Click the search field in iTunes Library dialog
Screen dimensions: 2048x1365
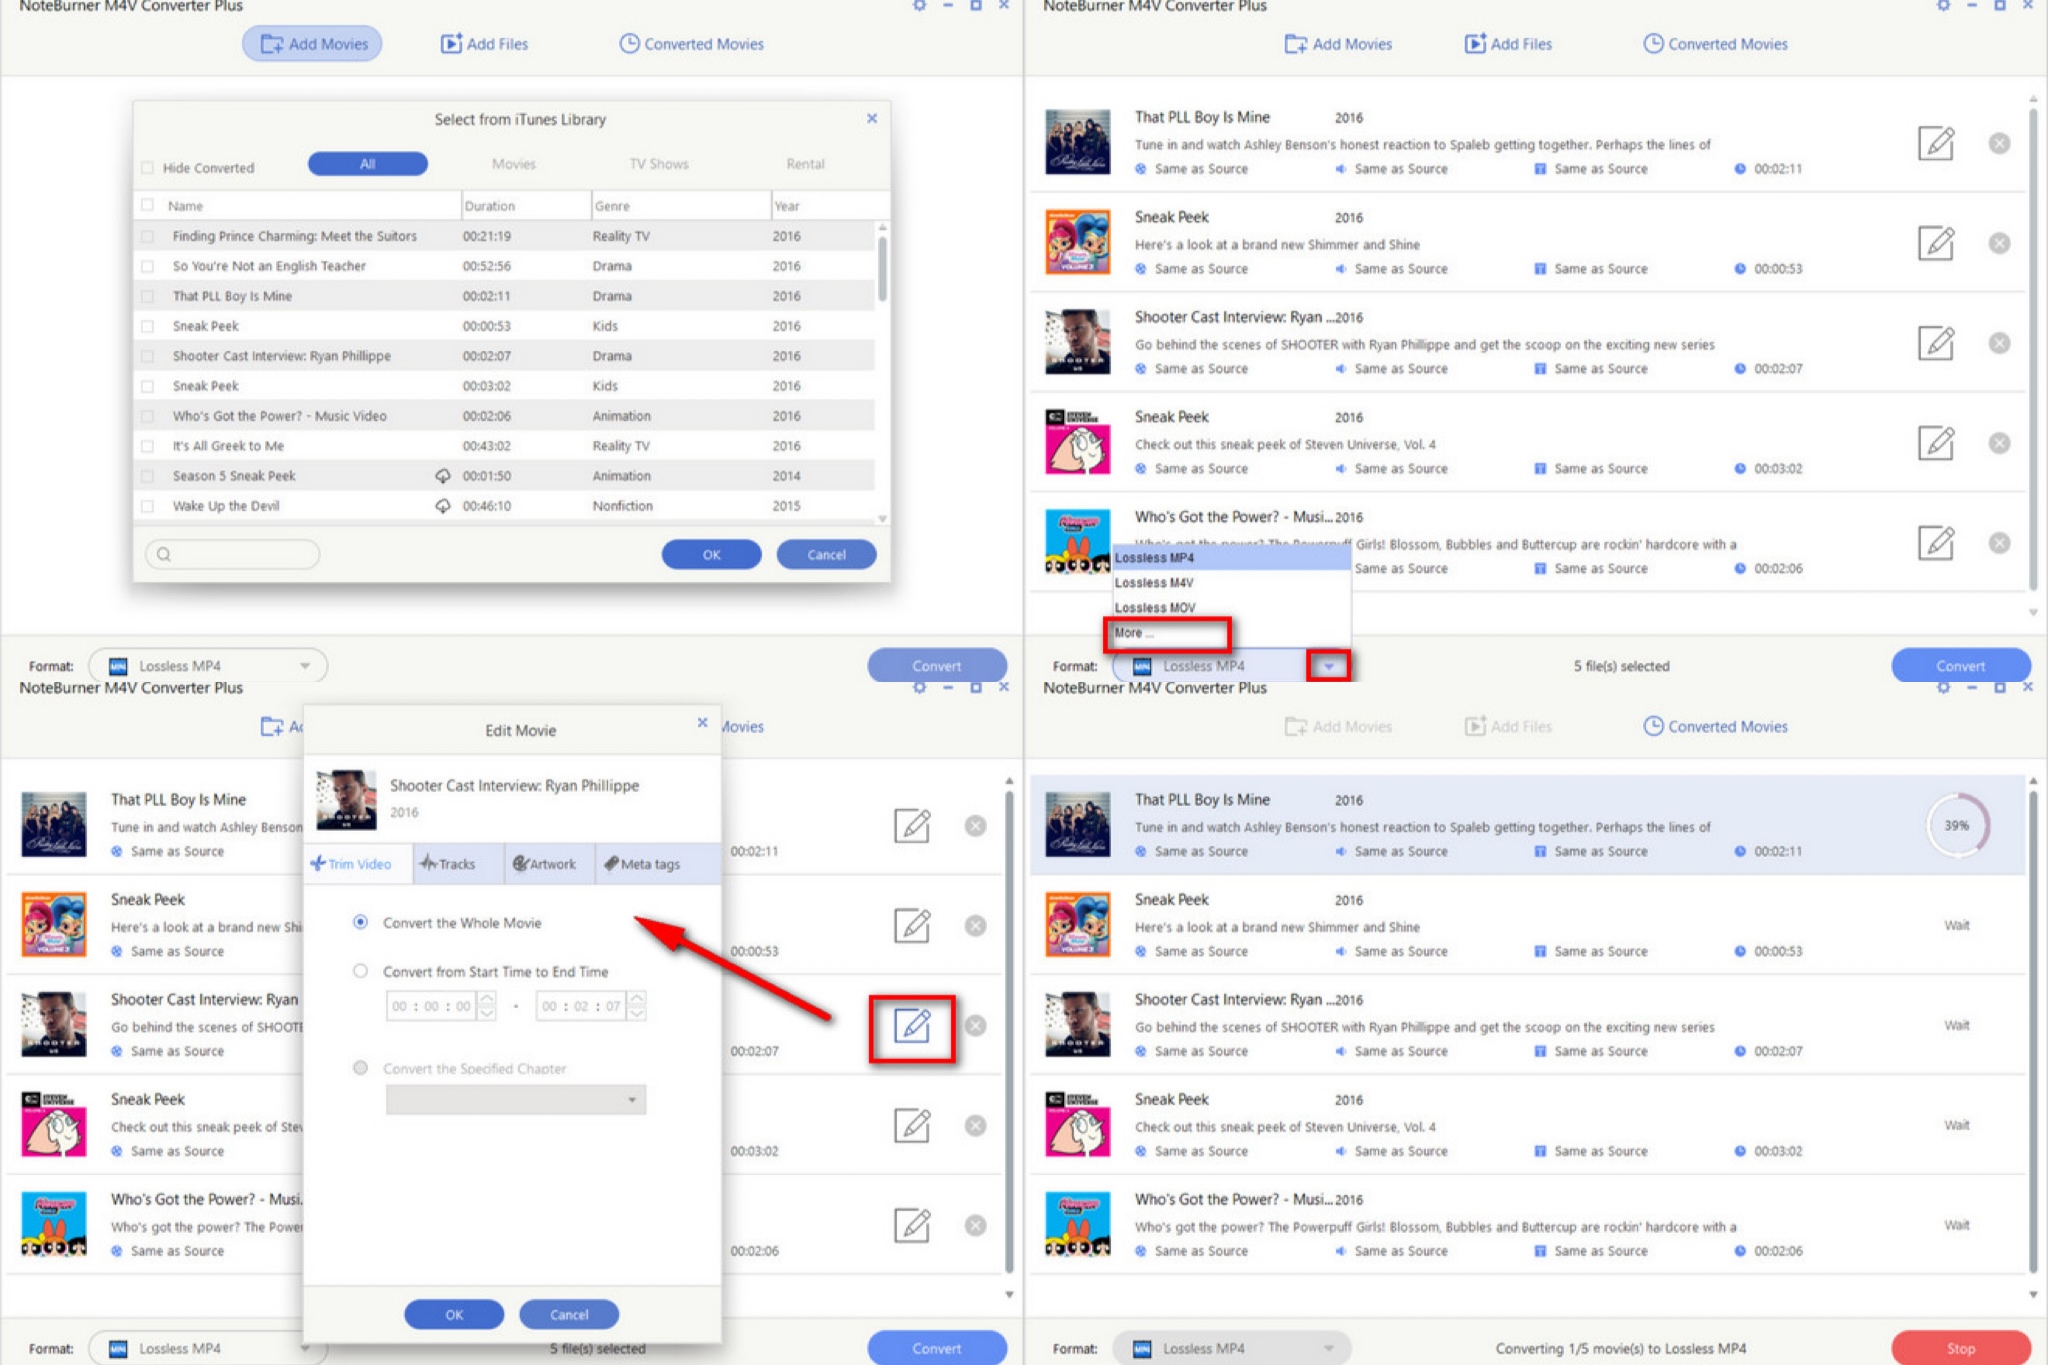tap(233, 554)
